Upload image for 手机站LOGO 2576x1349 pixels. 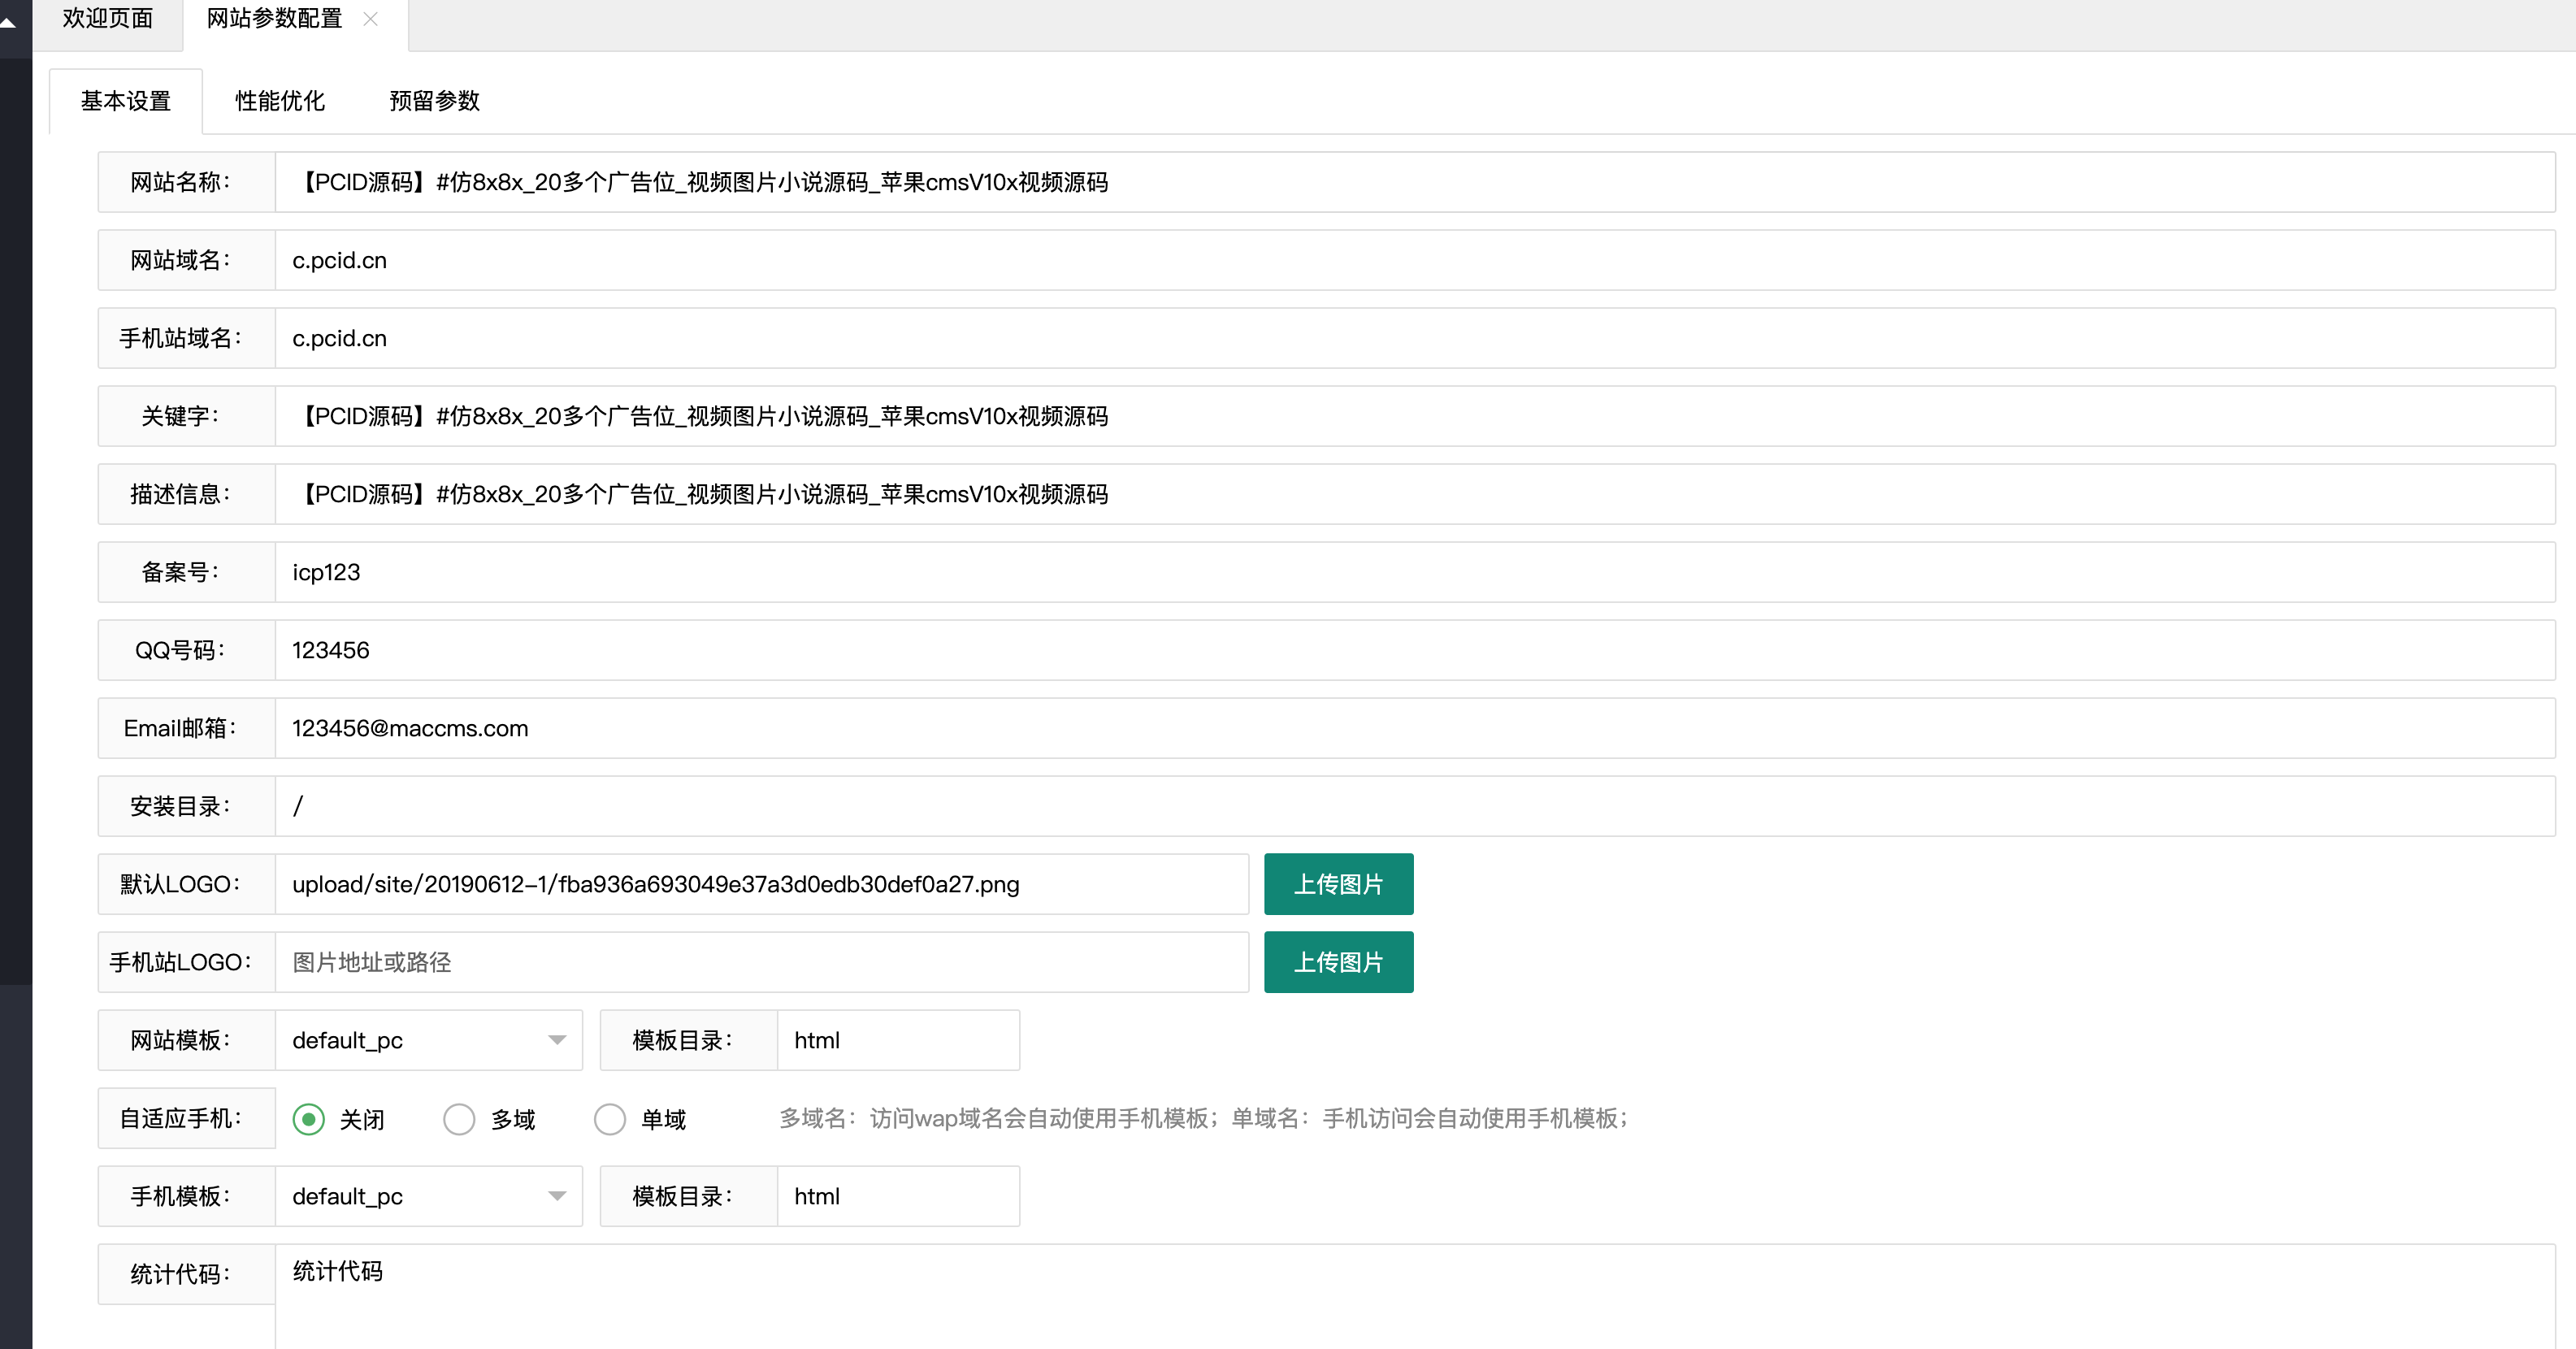pos(1338,962)
